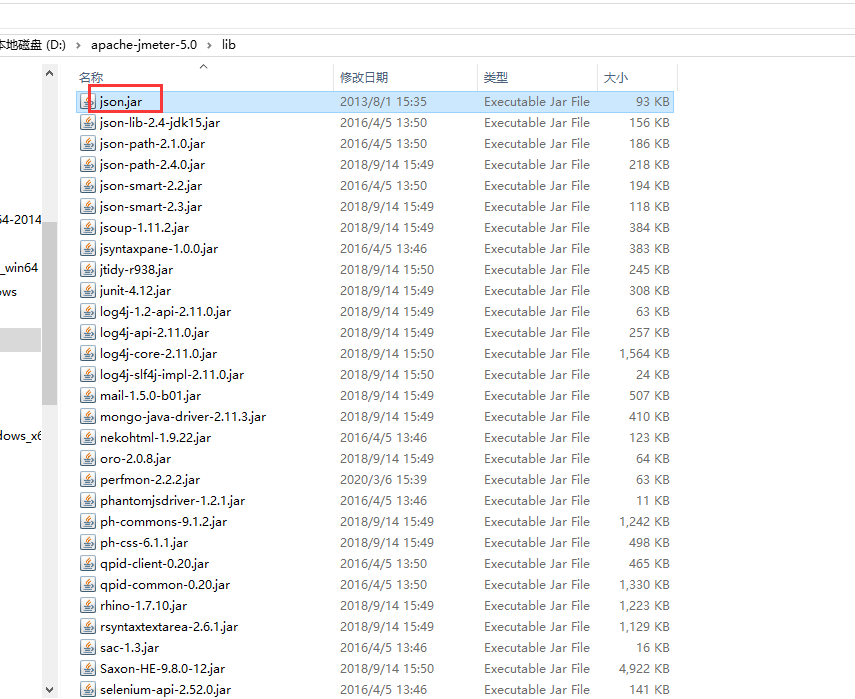
Task: Navigate to apache-jmeter-5.0 in the address bar
Action: click(146, 44)
